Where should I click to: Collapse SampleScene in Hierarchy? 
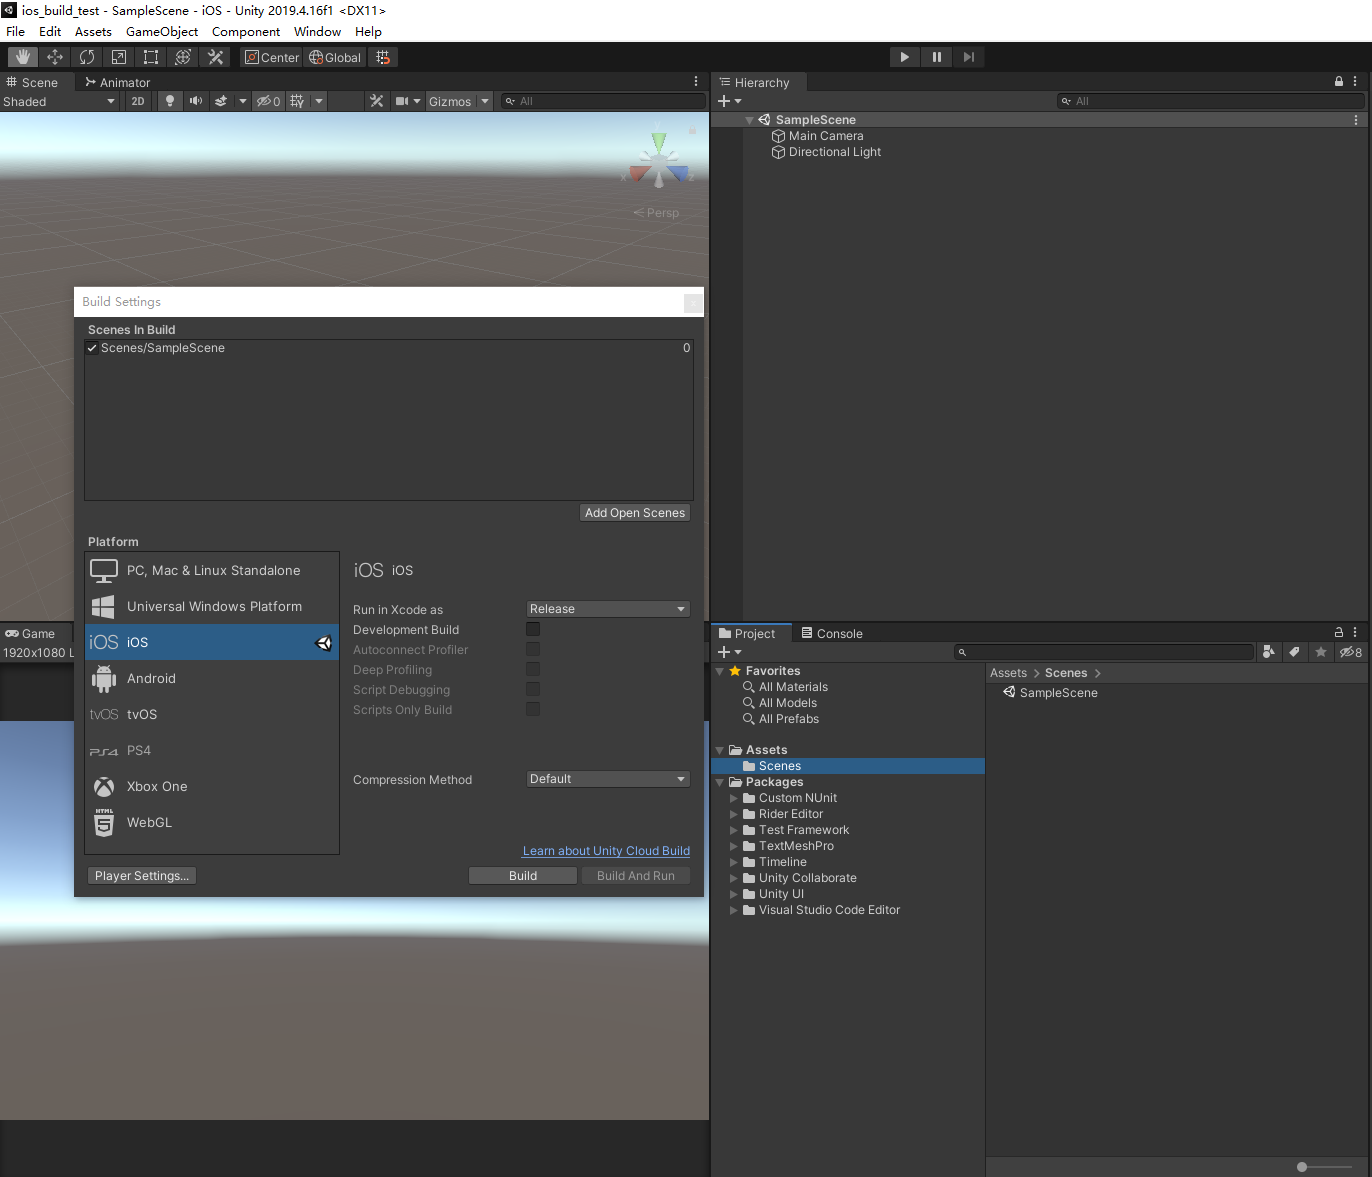tap(749, 120)
